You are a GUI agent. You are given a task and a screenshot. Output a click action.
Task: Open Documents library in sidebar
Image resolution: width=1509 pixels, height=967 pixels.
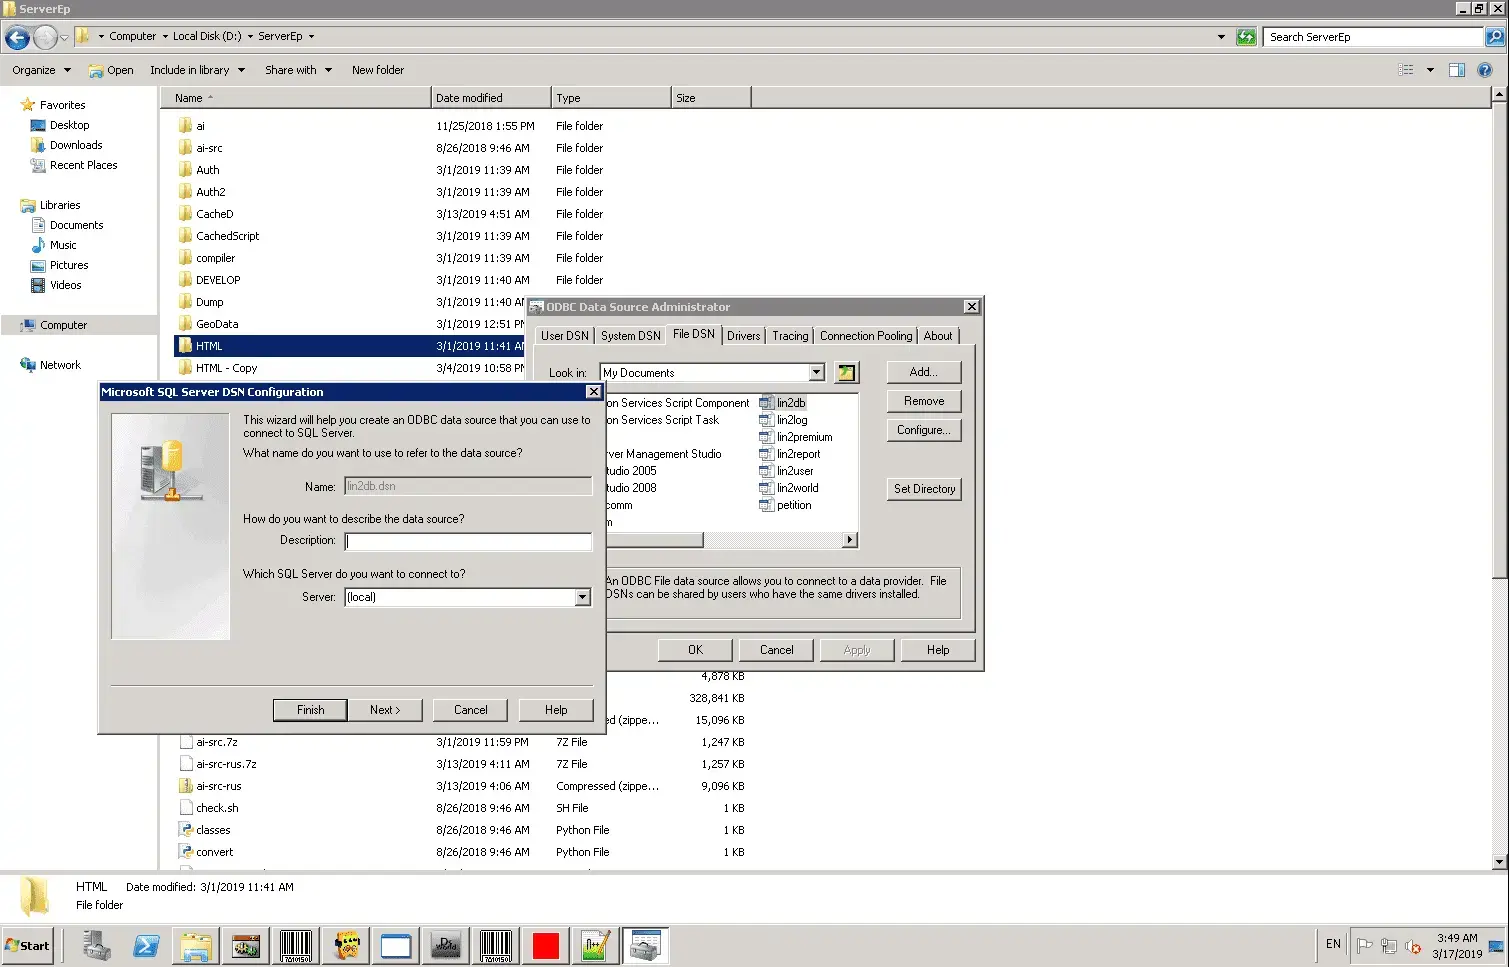[x=76, y=225]
